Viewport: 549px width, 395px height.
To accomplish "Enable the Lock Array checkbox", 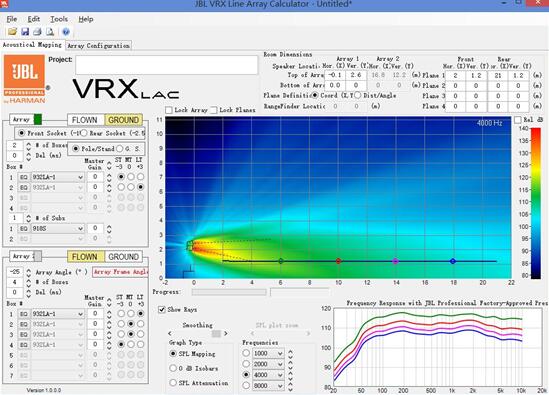I will (169, 110).
